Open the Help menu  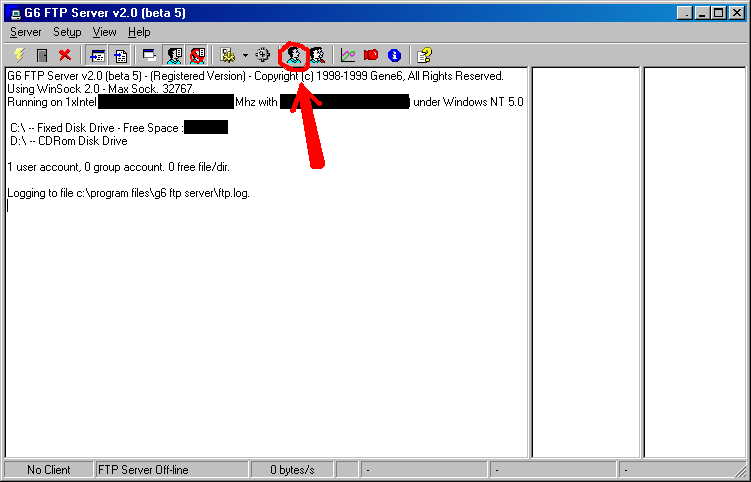[139, 32]
